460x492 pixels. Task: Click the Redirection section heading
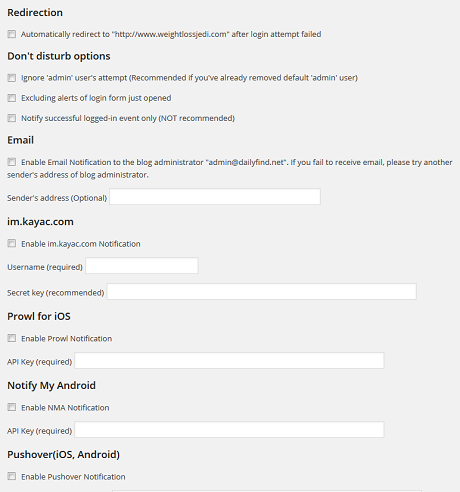pos(35,13)
